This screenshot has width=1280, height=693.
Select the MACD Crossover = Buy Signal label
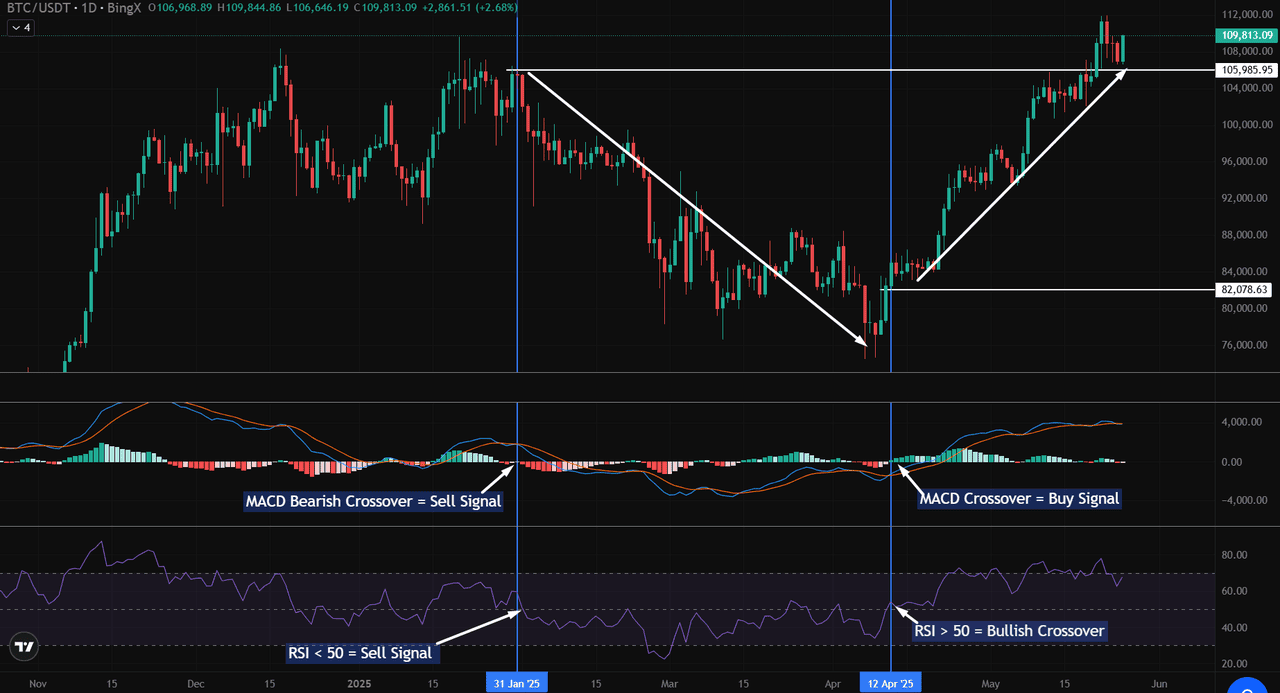coord(1019,498)
